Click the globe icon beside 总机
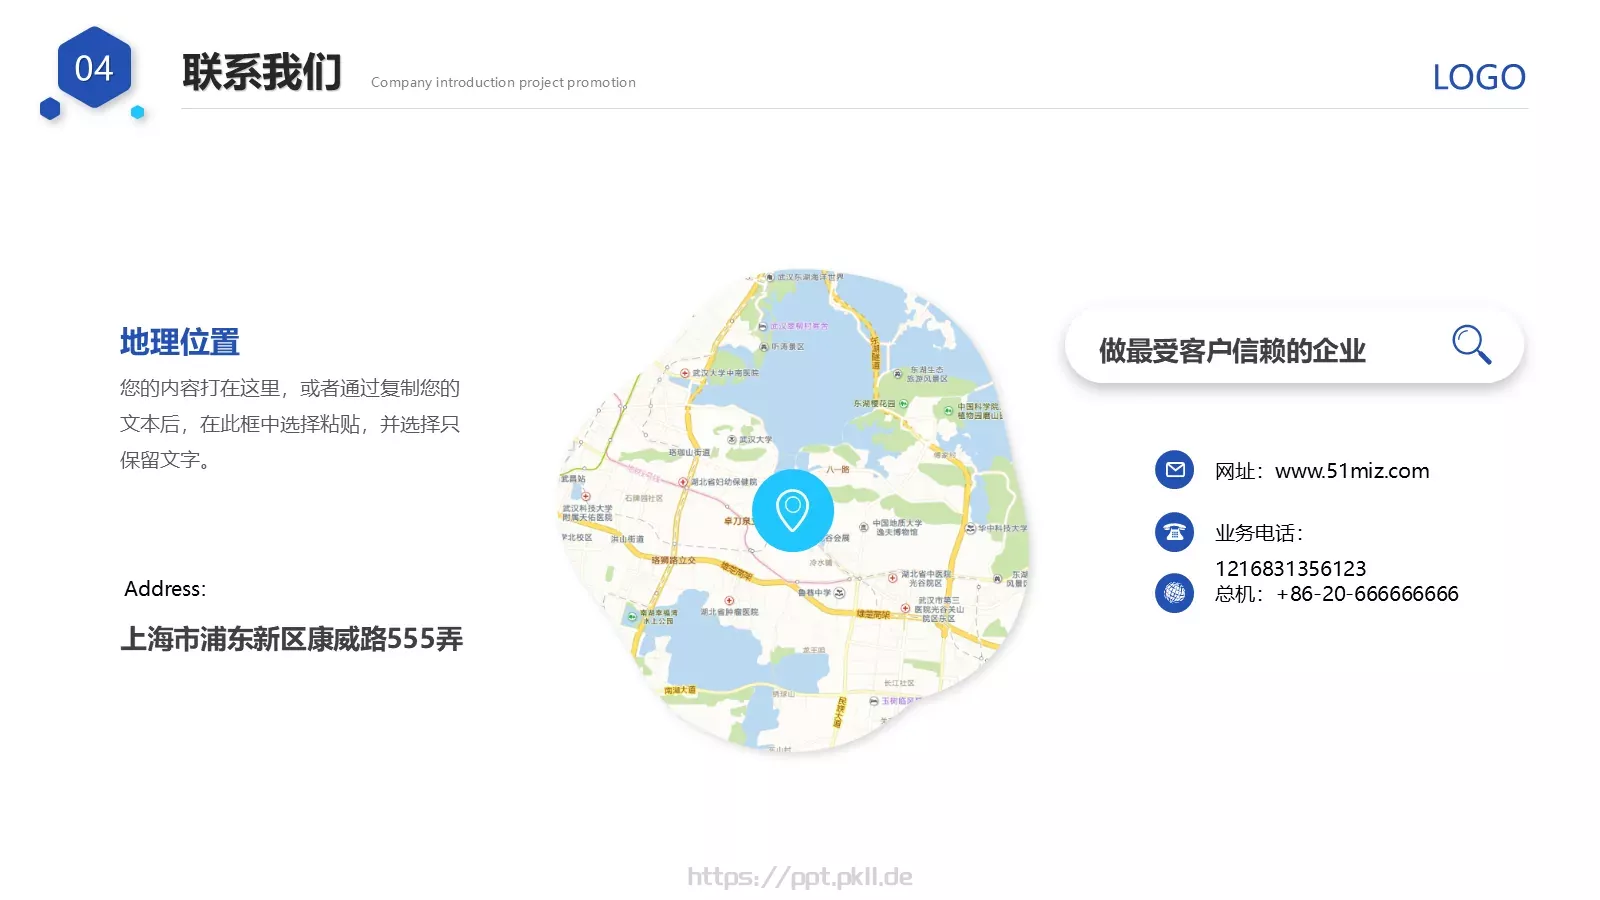 [1175, 593]
